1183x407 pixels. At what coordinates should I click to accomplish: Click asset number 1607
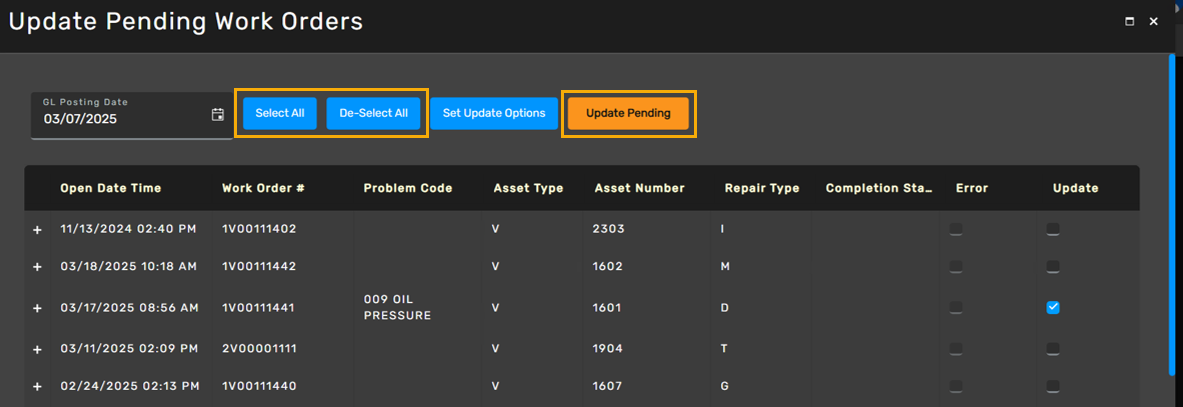tap(608, 386)
